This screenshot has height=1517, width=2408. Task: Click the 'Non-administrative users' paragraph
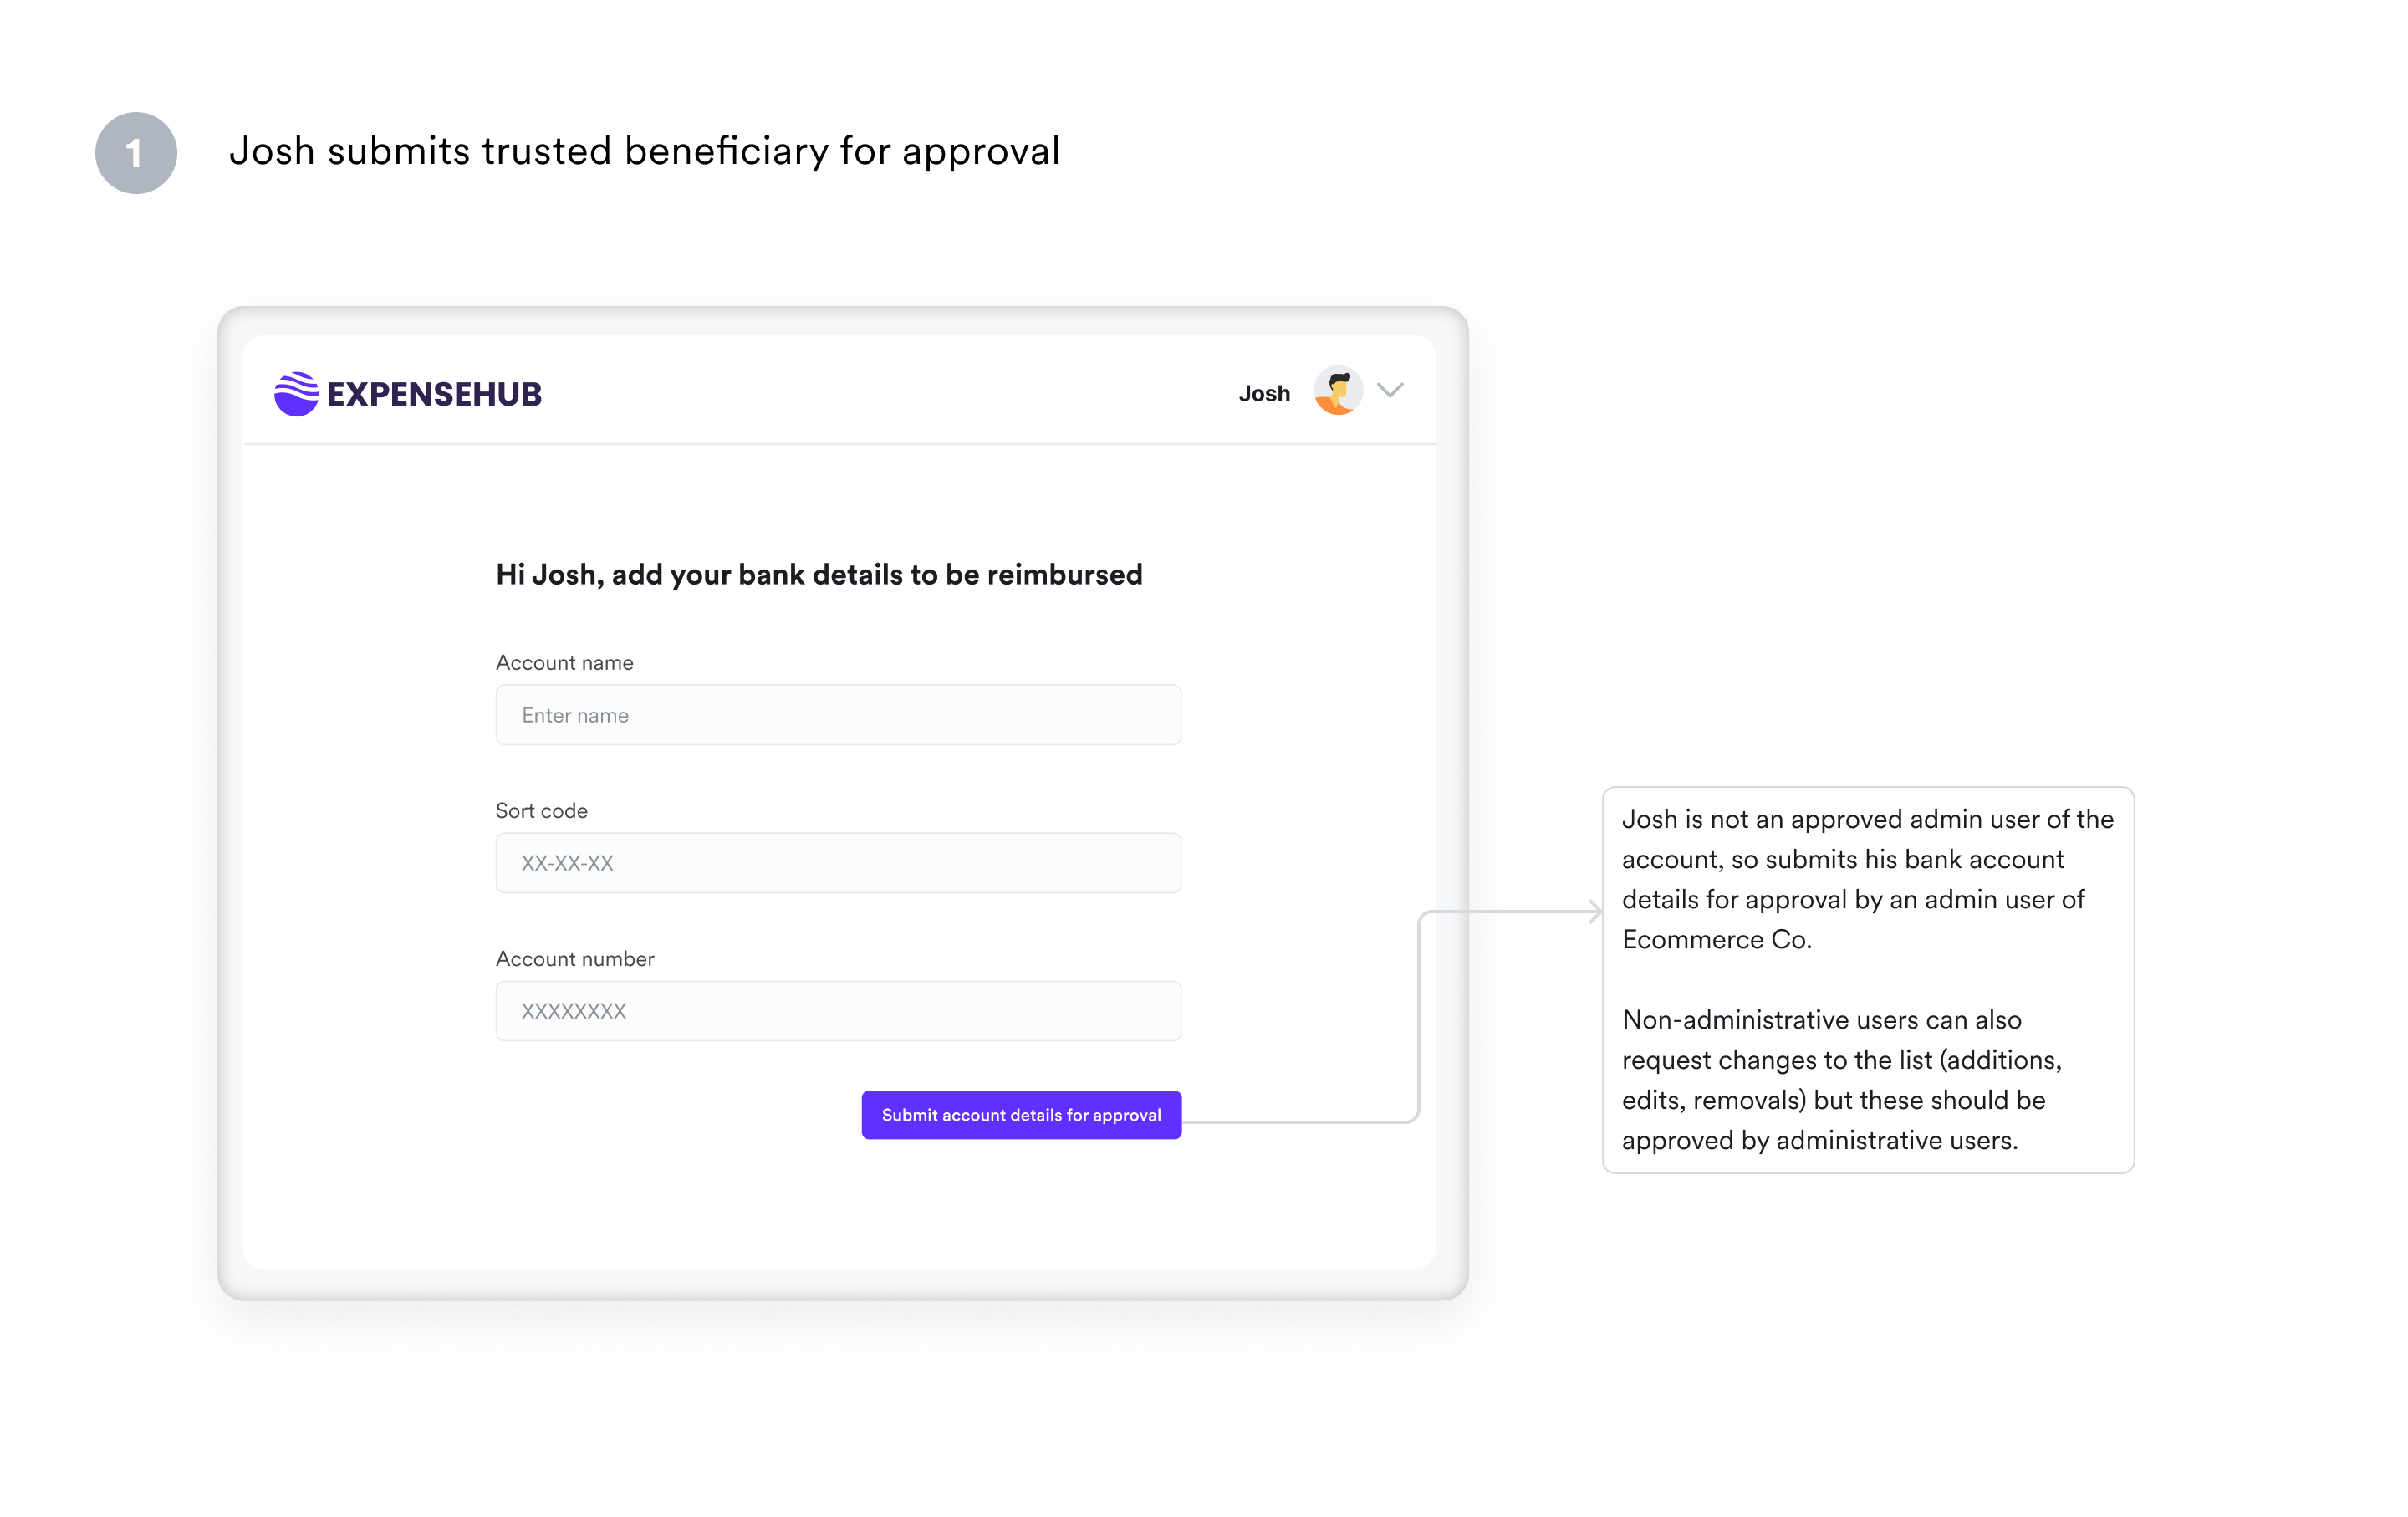click(1842, 1080)
